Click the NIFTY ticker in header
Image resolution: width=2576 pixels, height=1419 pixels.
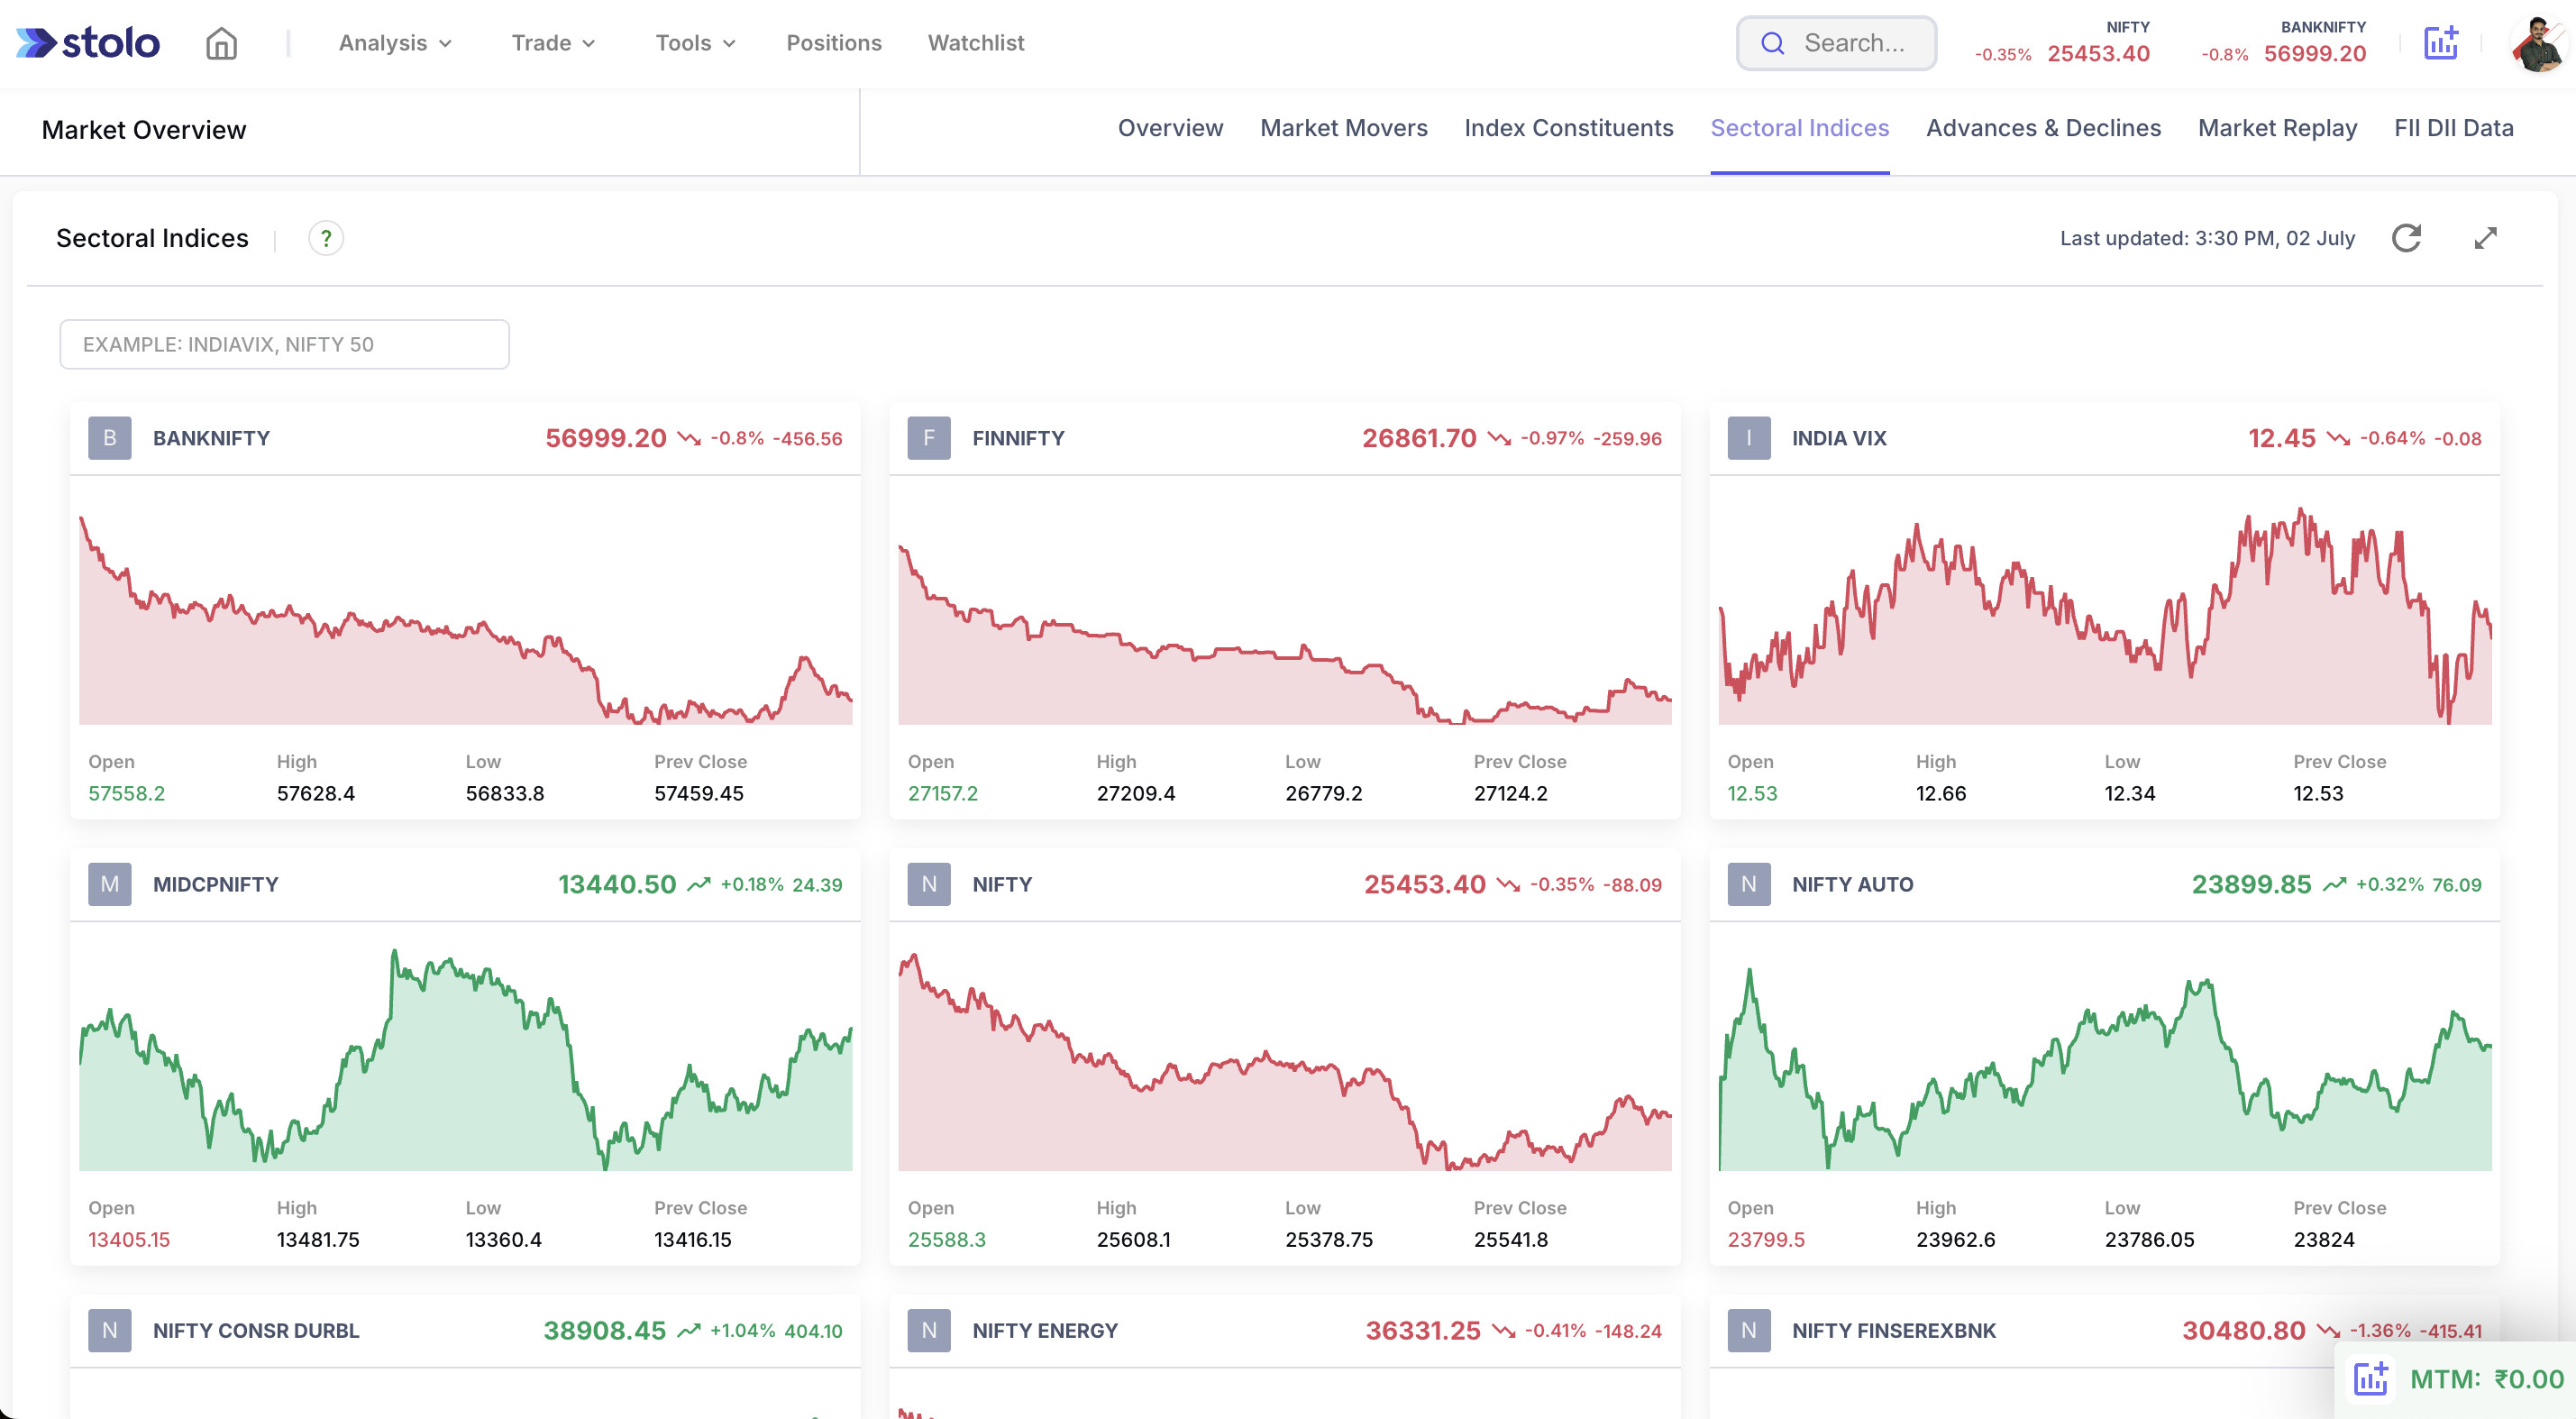pos(2062,43)
